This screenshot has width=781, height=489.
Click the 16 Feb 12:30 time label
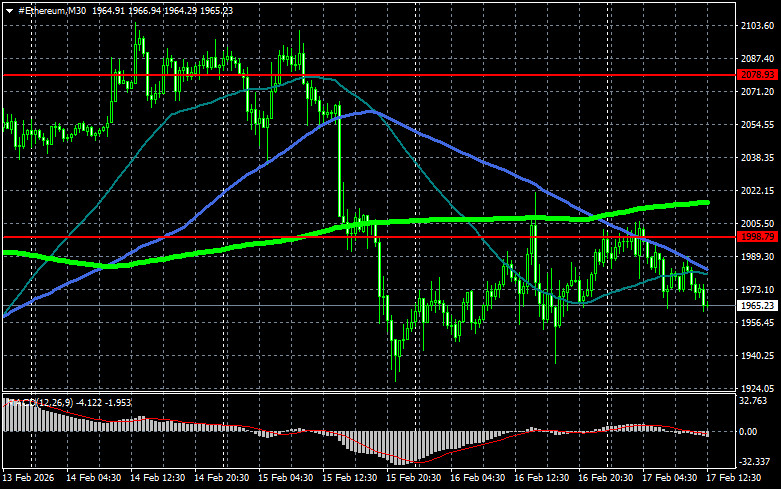pos(541,478)
